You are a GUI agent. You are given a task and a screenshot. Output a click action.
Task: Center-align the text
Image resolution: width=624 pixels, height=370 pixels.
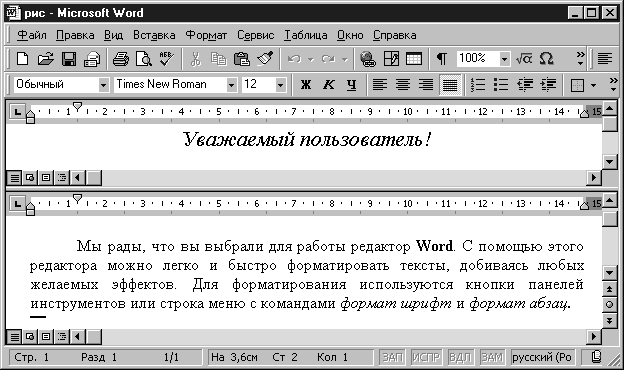[x=403, y=84]
